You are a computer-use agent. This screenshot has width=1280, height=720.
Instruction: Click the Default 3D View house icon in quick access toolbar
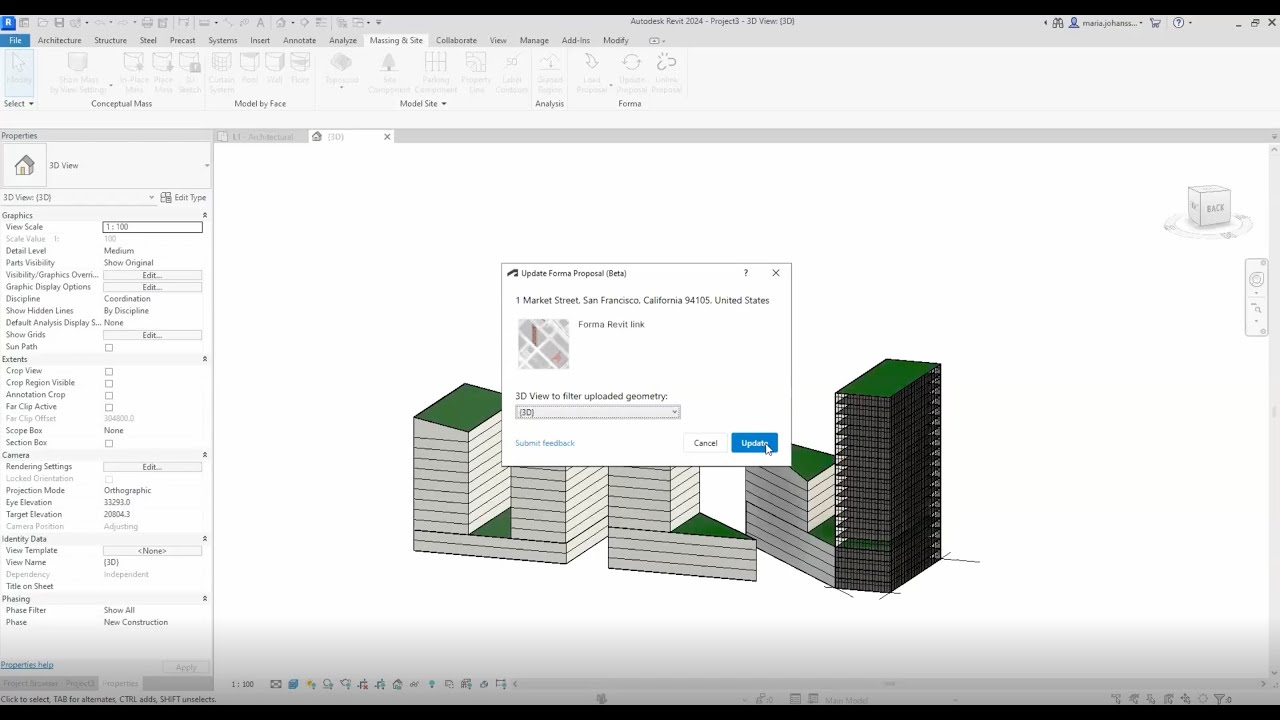[x=280, y=22]
